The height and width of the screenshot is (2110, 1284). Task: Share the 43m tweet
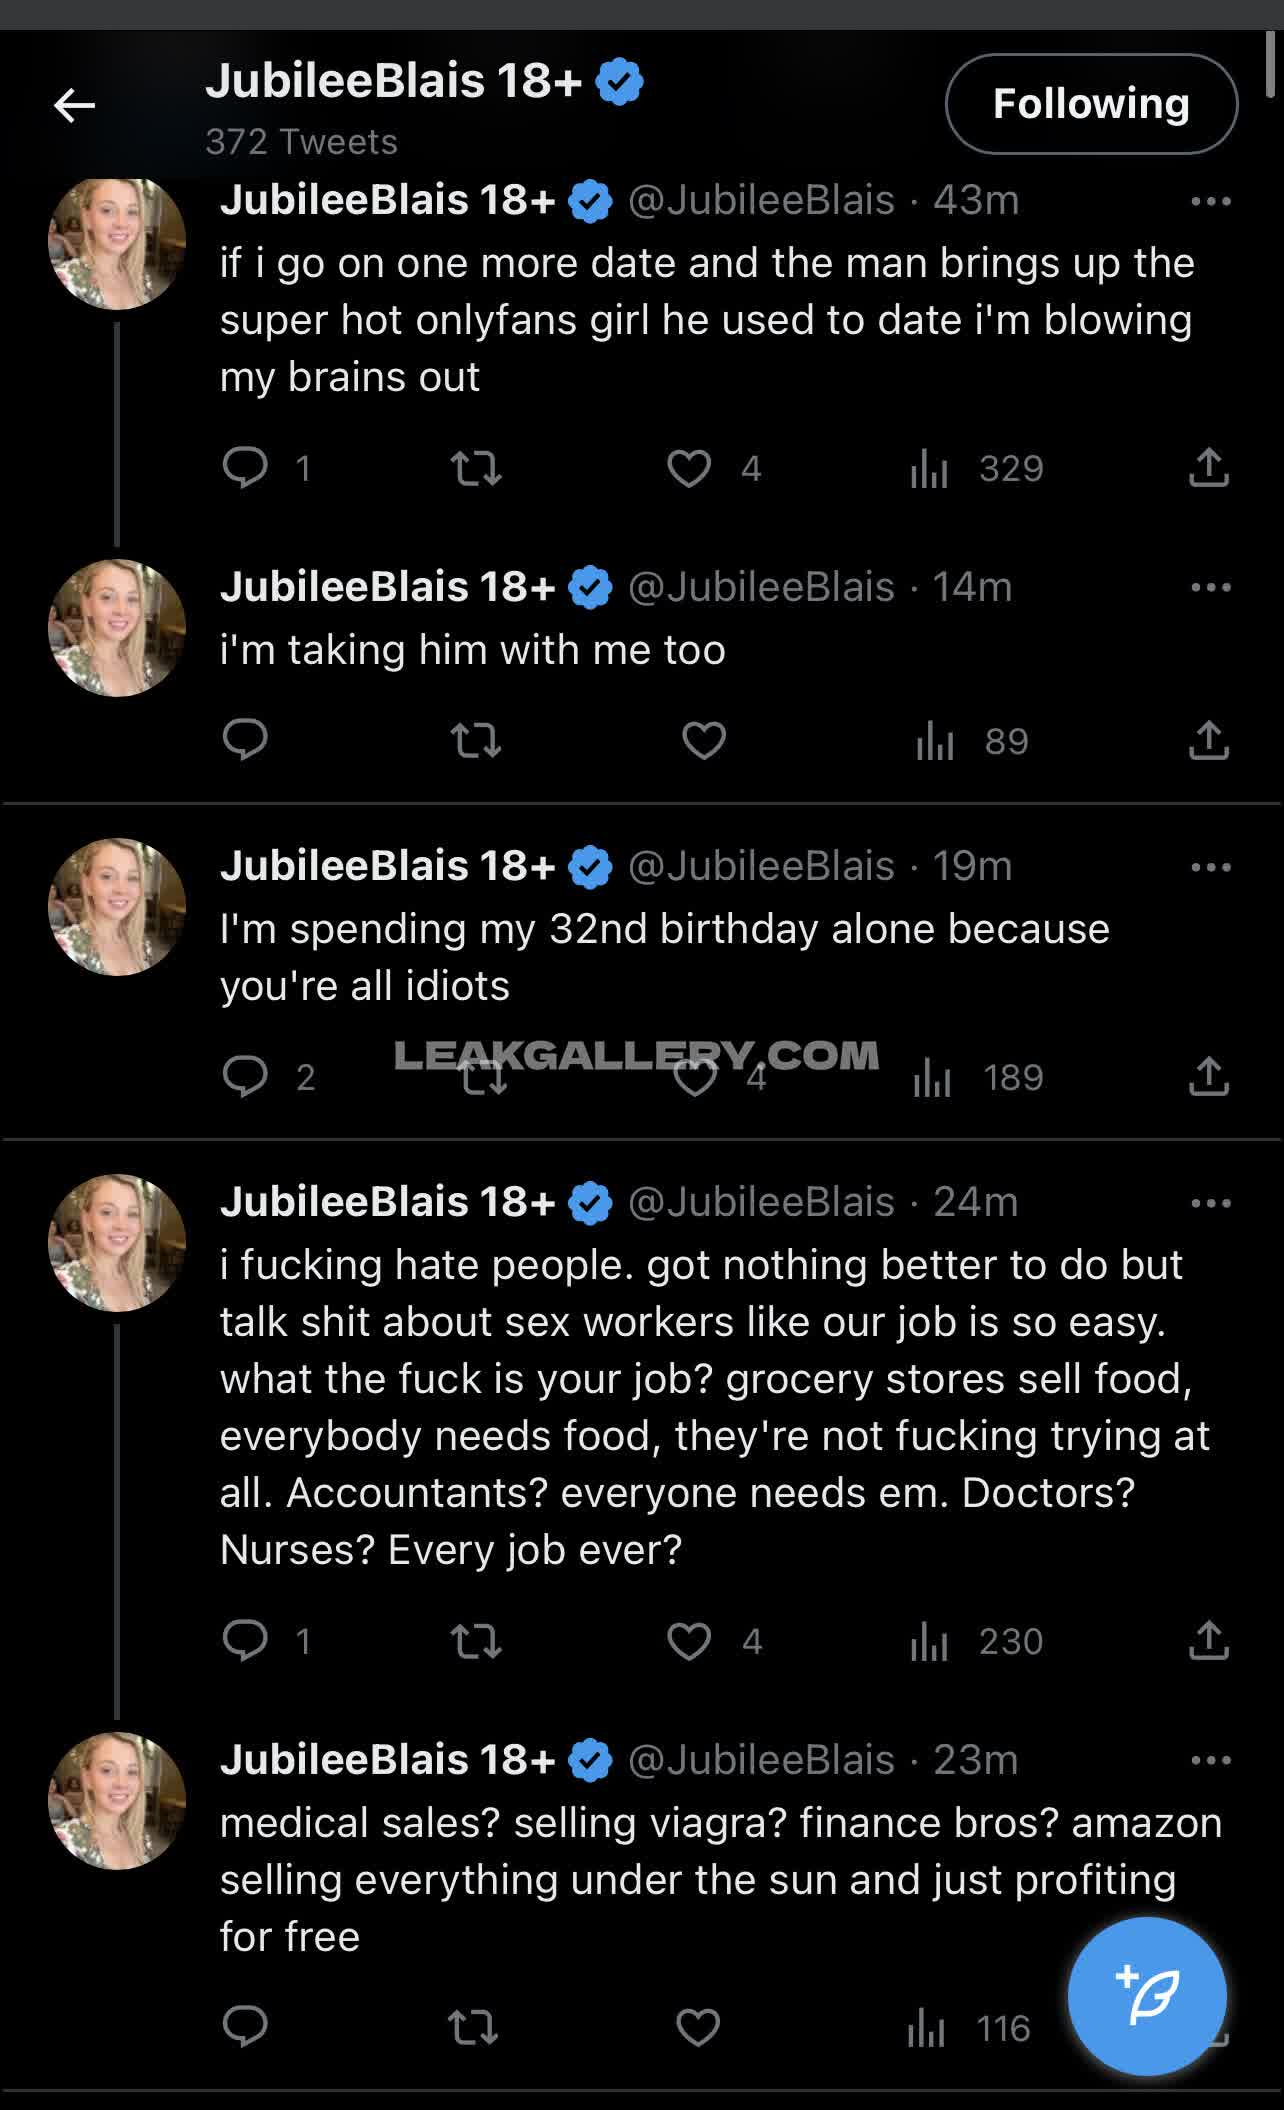click(1208, 467)
